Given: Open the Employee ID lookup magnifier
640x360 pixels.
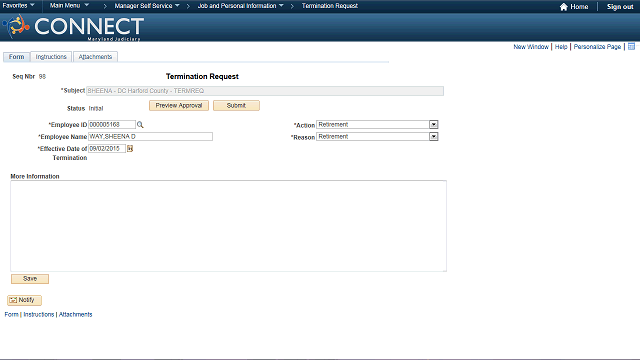Looking at the screenshot, I should 140,124.
